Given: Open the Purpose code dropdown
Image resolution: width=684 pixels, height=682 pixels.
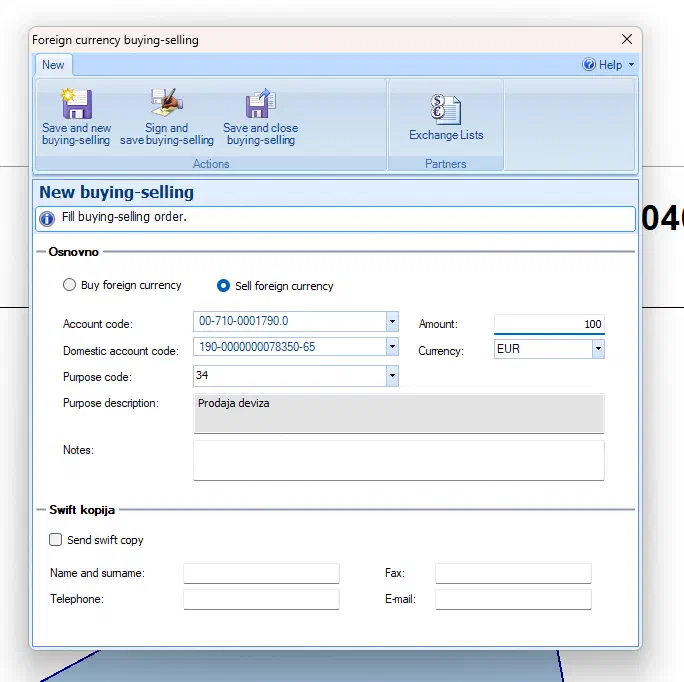Looking at the screenshot, I should pos(392,376).
